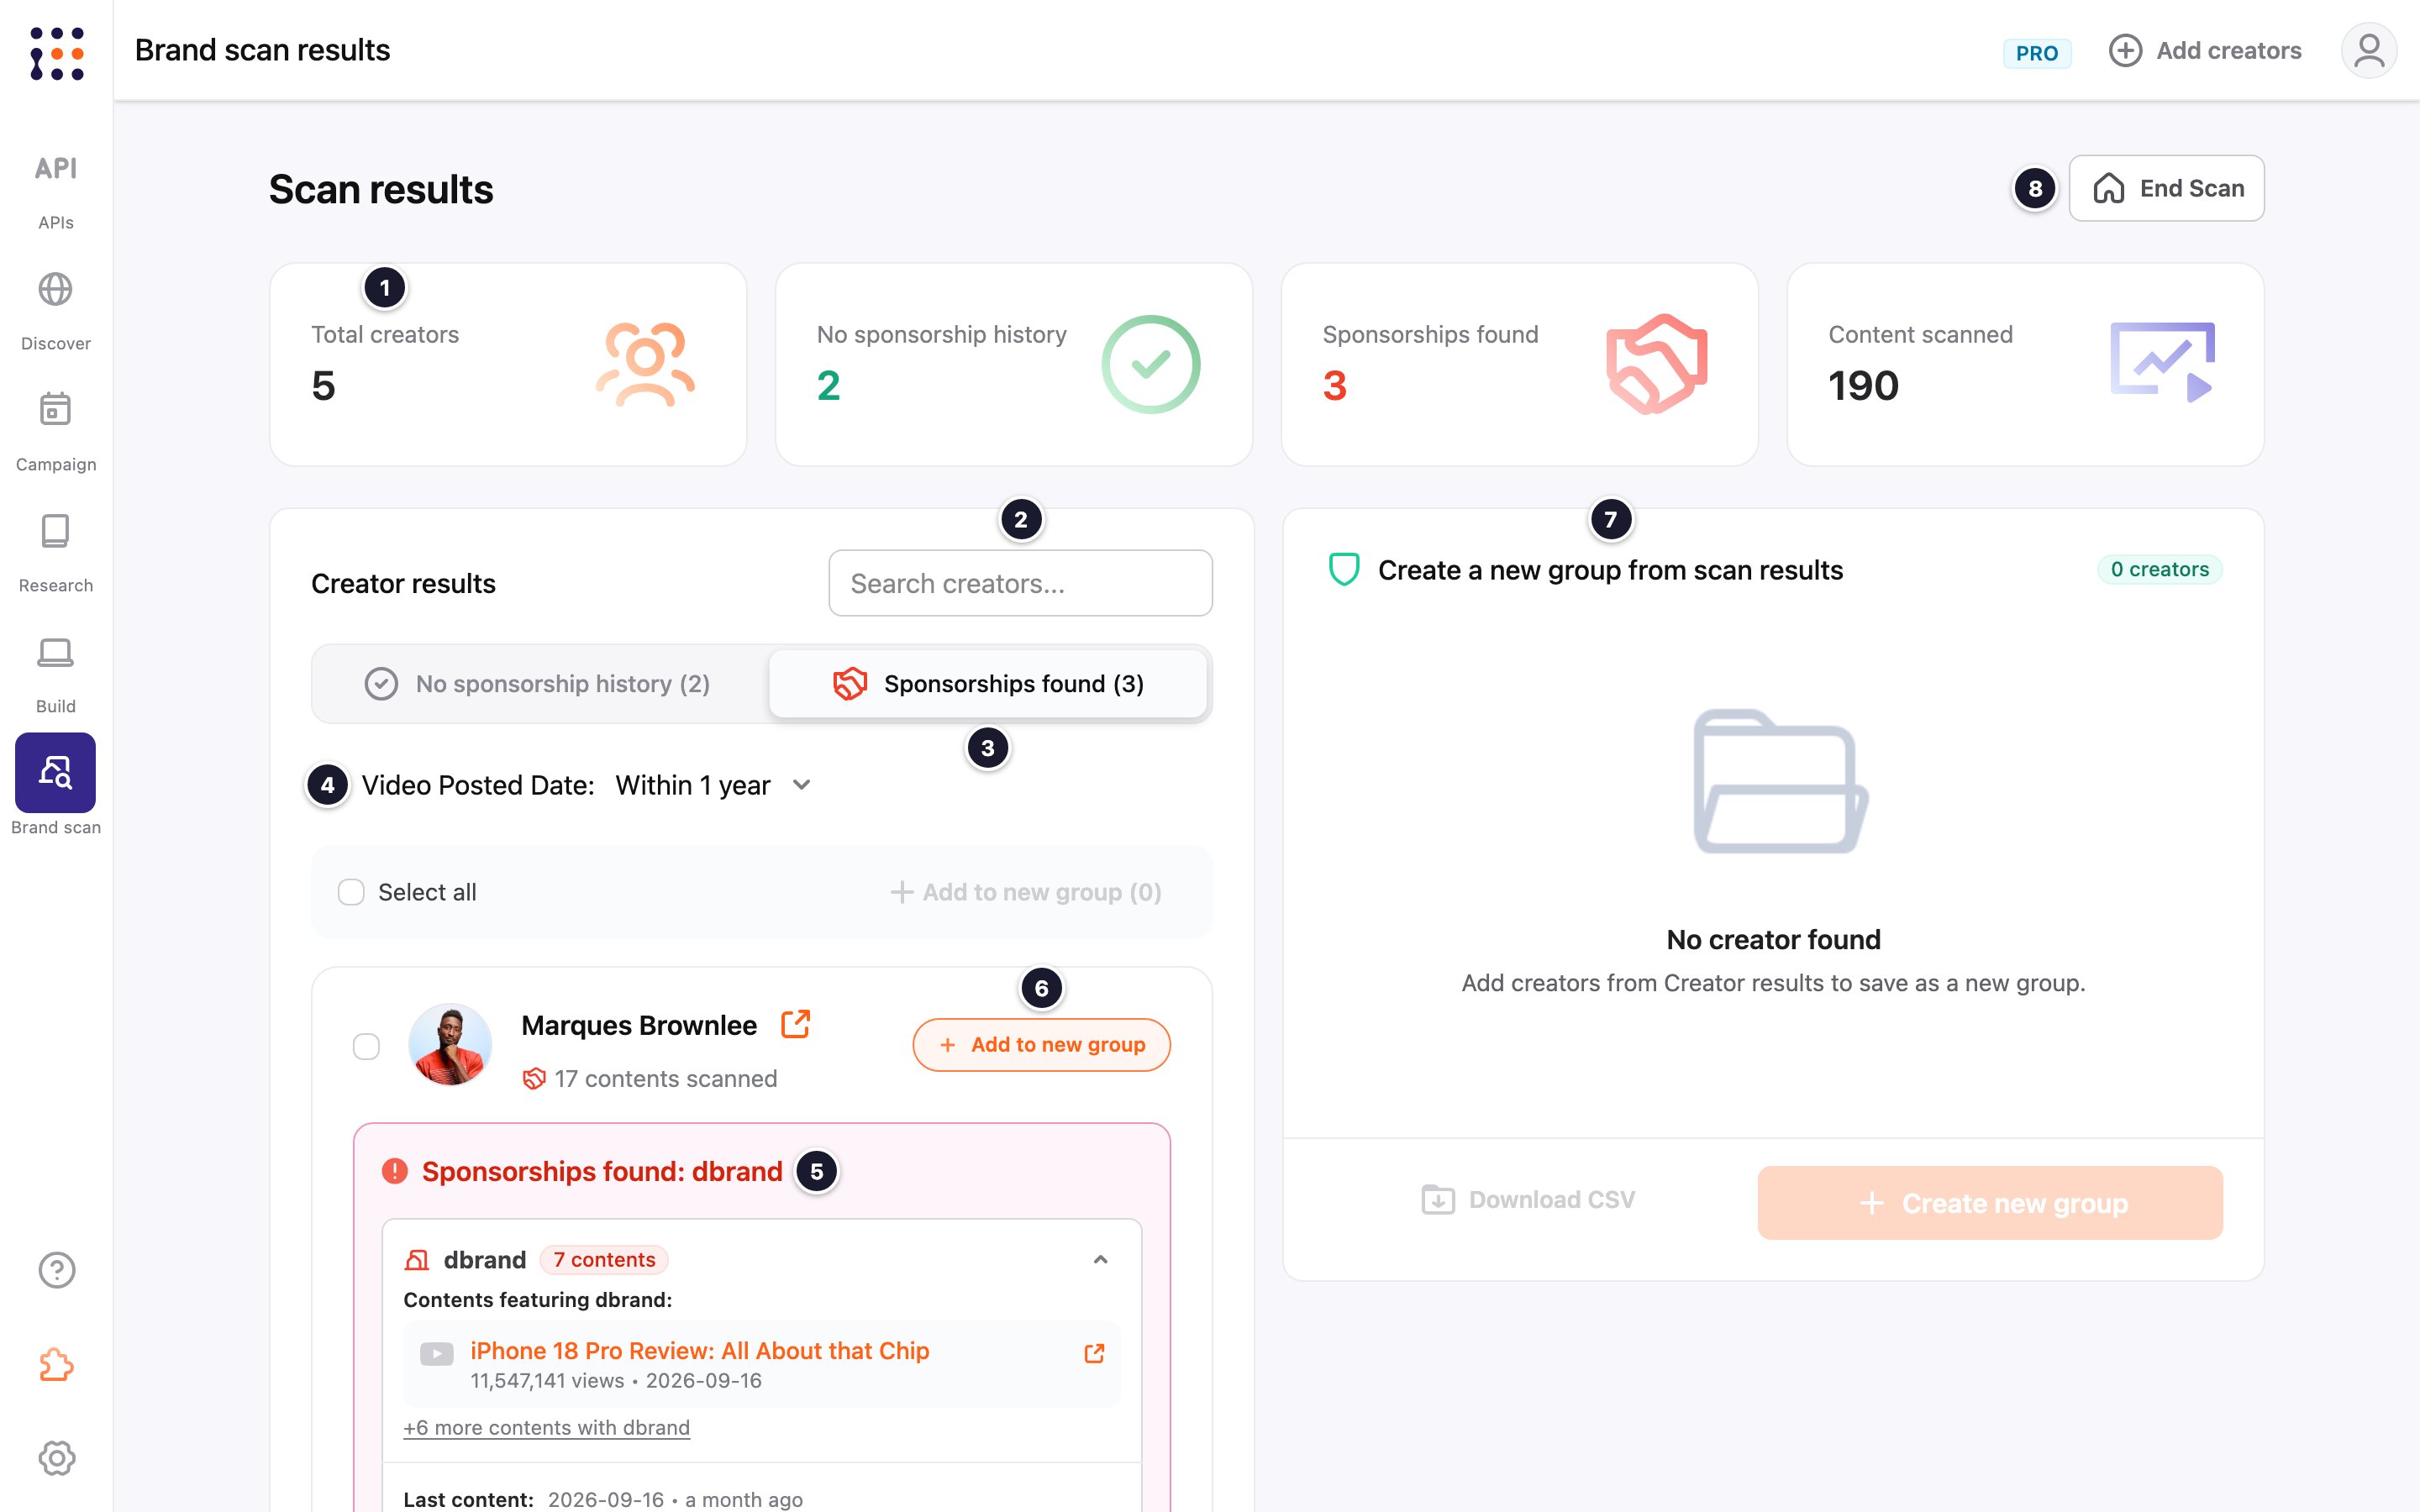Open the APIs sidebar section
This screenshot has height=1512, width=2420.
tap(56, 190)
